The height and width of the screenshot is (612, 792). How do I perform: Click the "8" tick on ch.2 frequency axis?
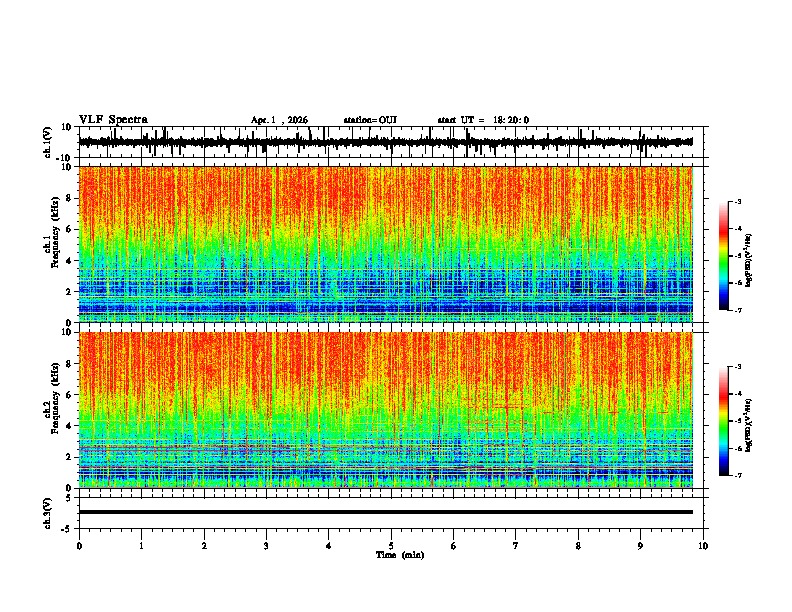[70, 364]
